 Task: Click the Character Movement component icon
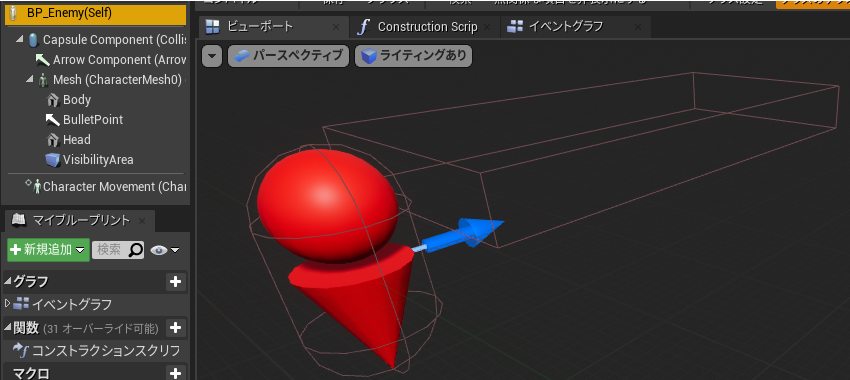click(x=37, y=186)
